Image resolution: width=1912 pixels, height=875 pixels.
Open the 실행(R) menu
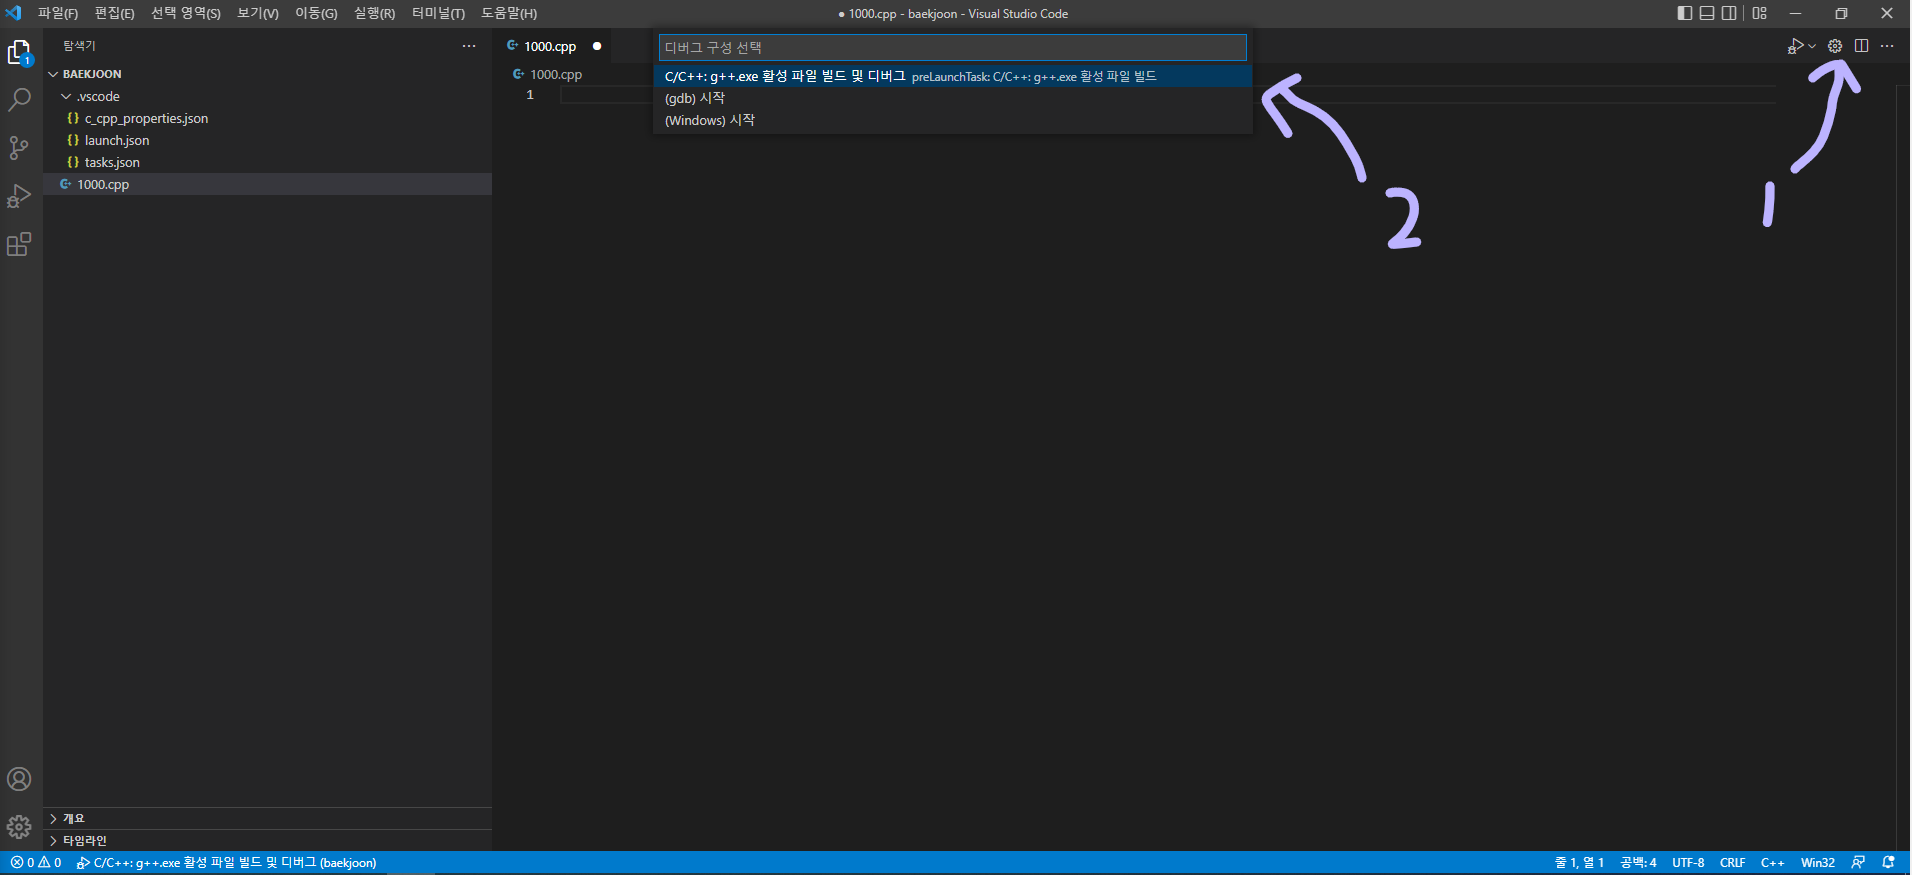tap(375, 13)
